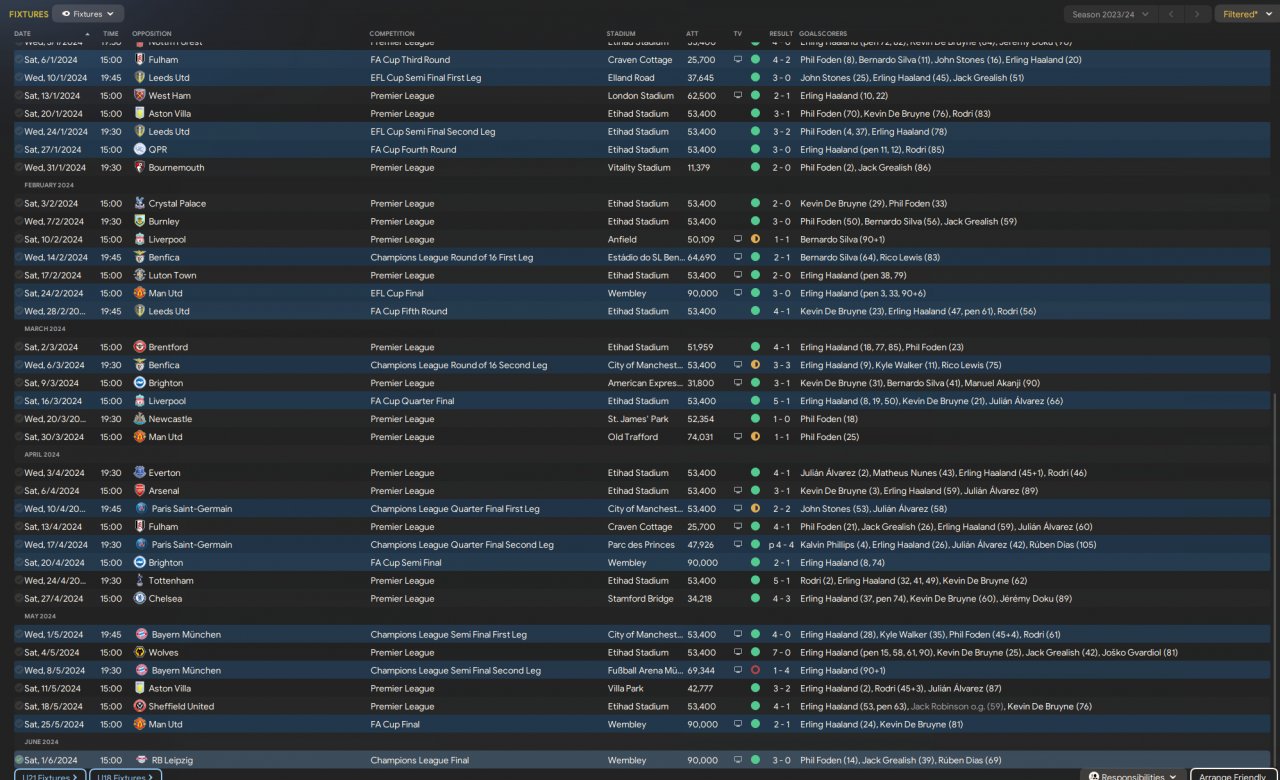Toggle the check mark beside Sat, 17/2/2024
This screenshot has width=1280, height=780.
(18, 276)
